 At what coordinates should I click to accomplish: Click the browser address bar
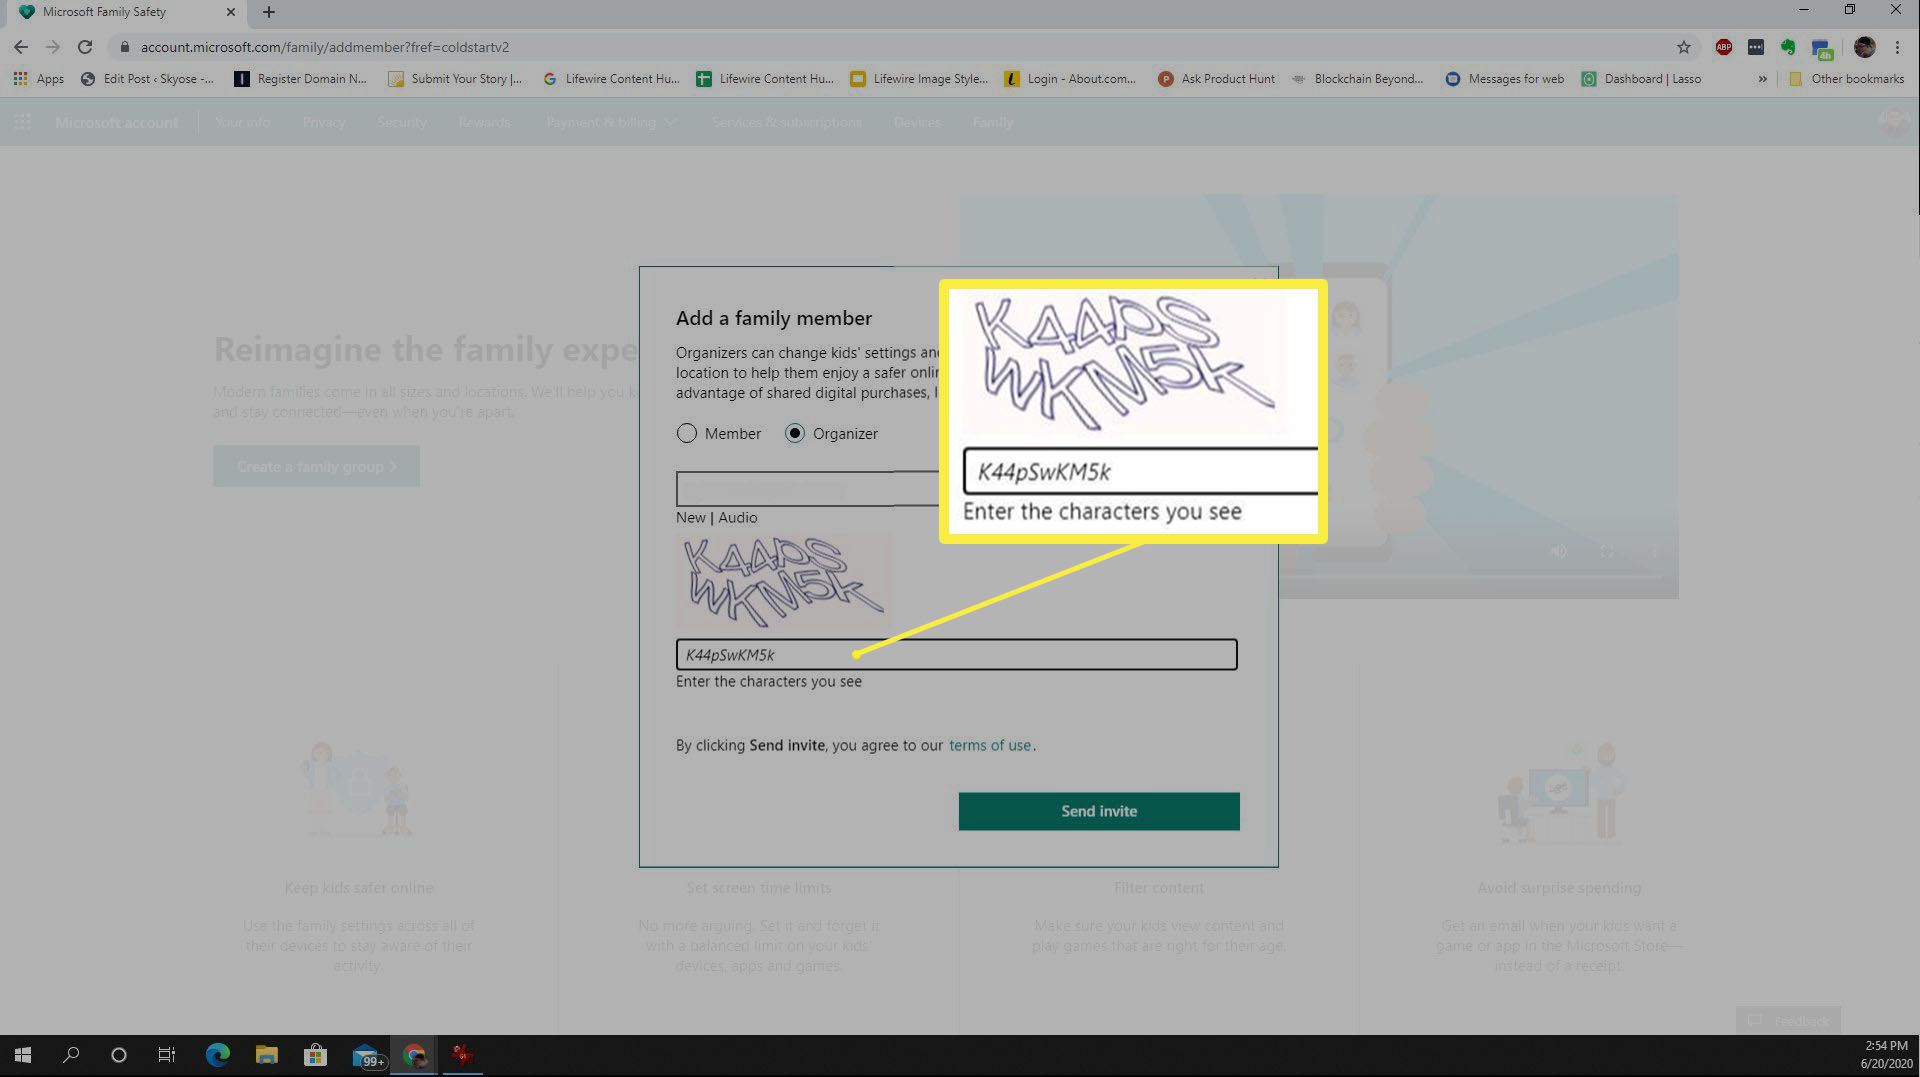tap(890, 47)
